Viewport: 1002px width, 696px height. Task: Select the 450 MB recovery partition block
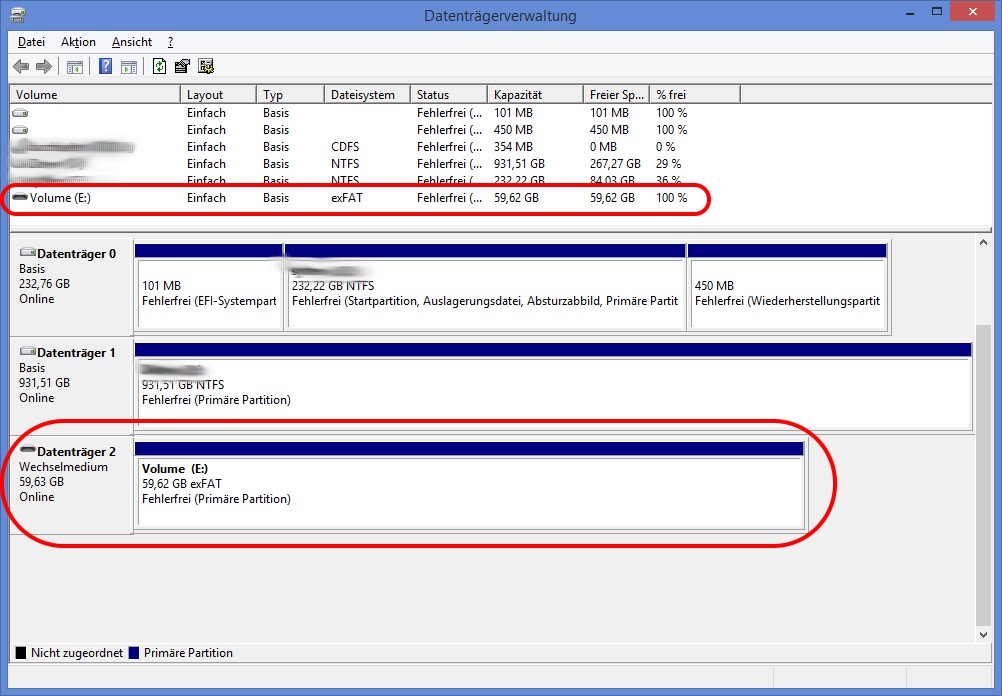click(787, 294)
